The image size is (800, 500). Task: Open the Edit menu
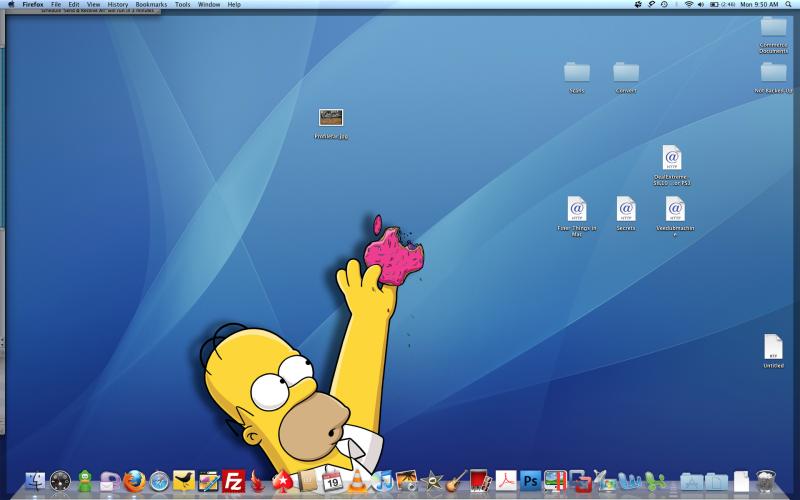click(x=74, y=4)
